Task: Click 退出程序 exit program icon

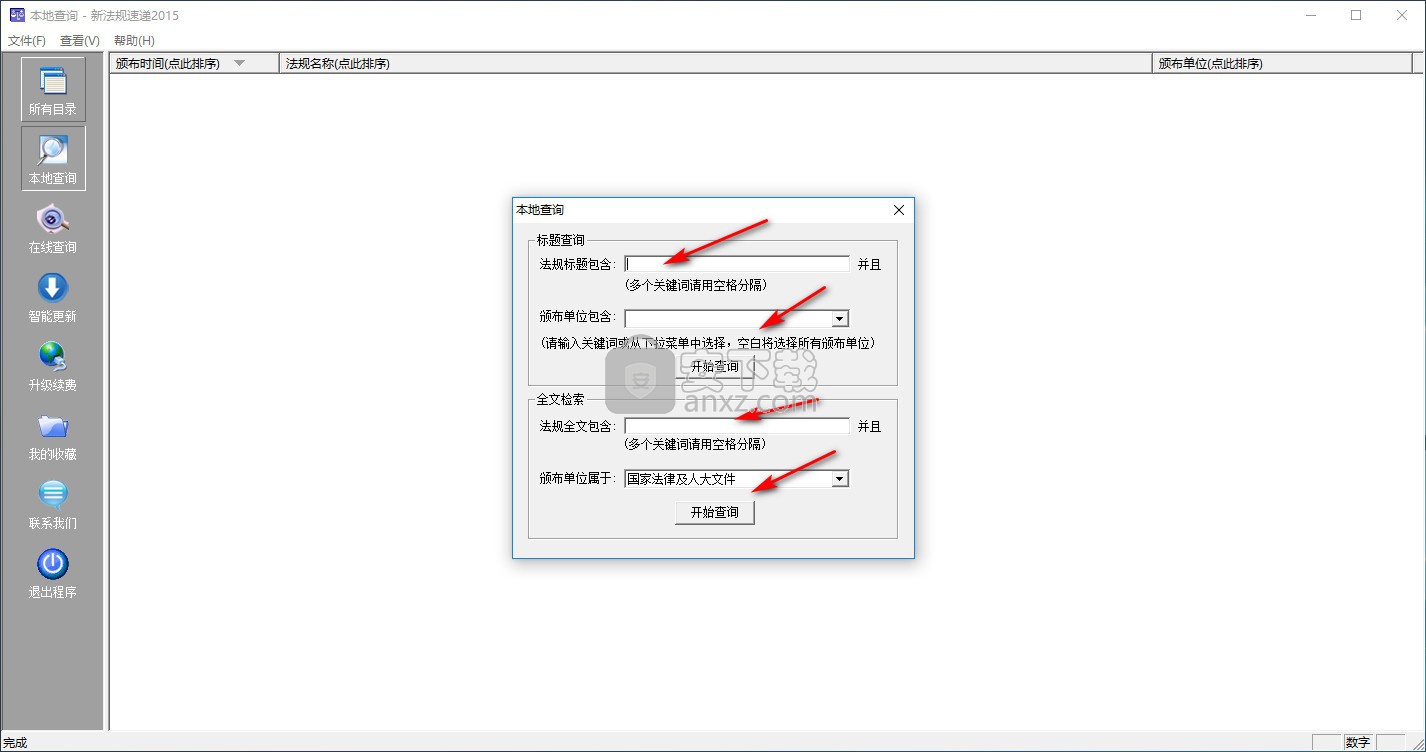Action: tap(53, 573)
